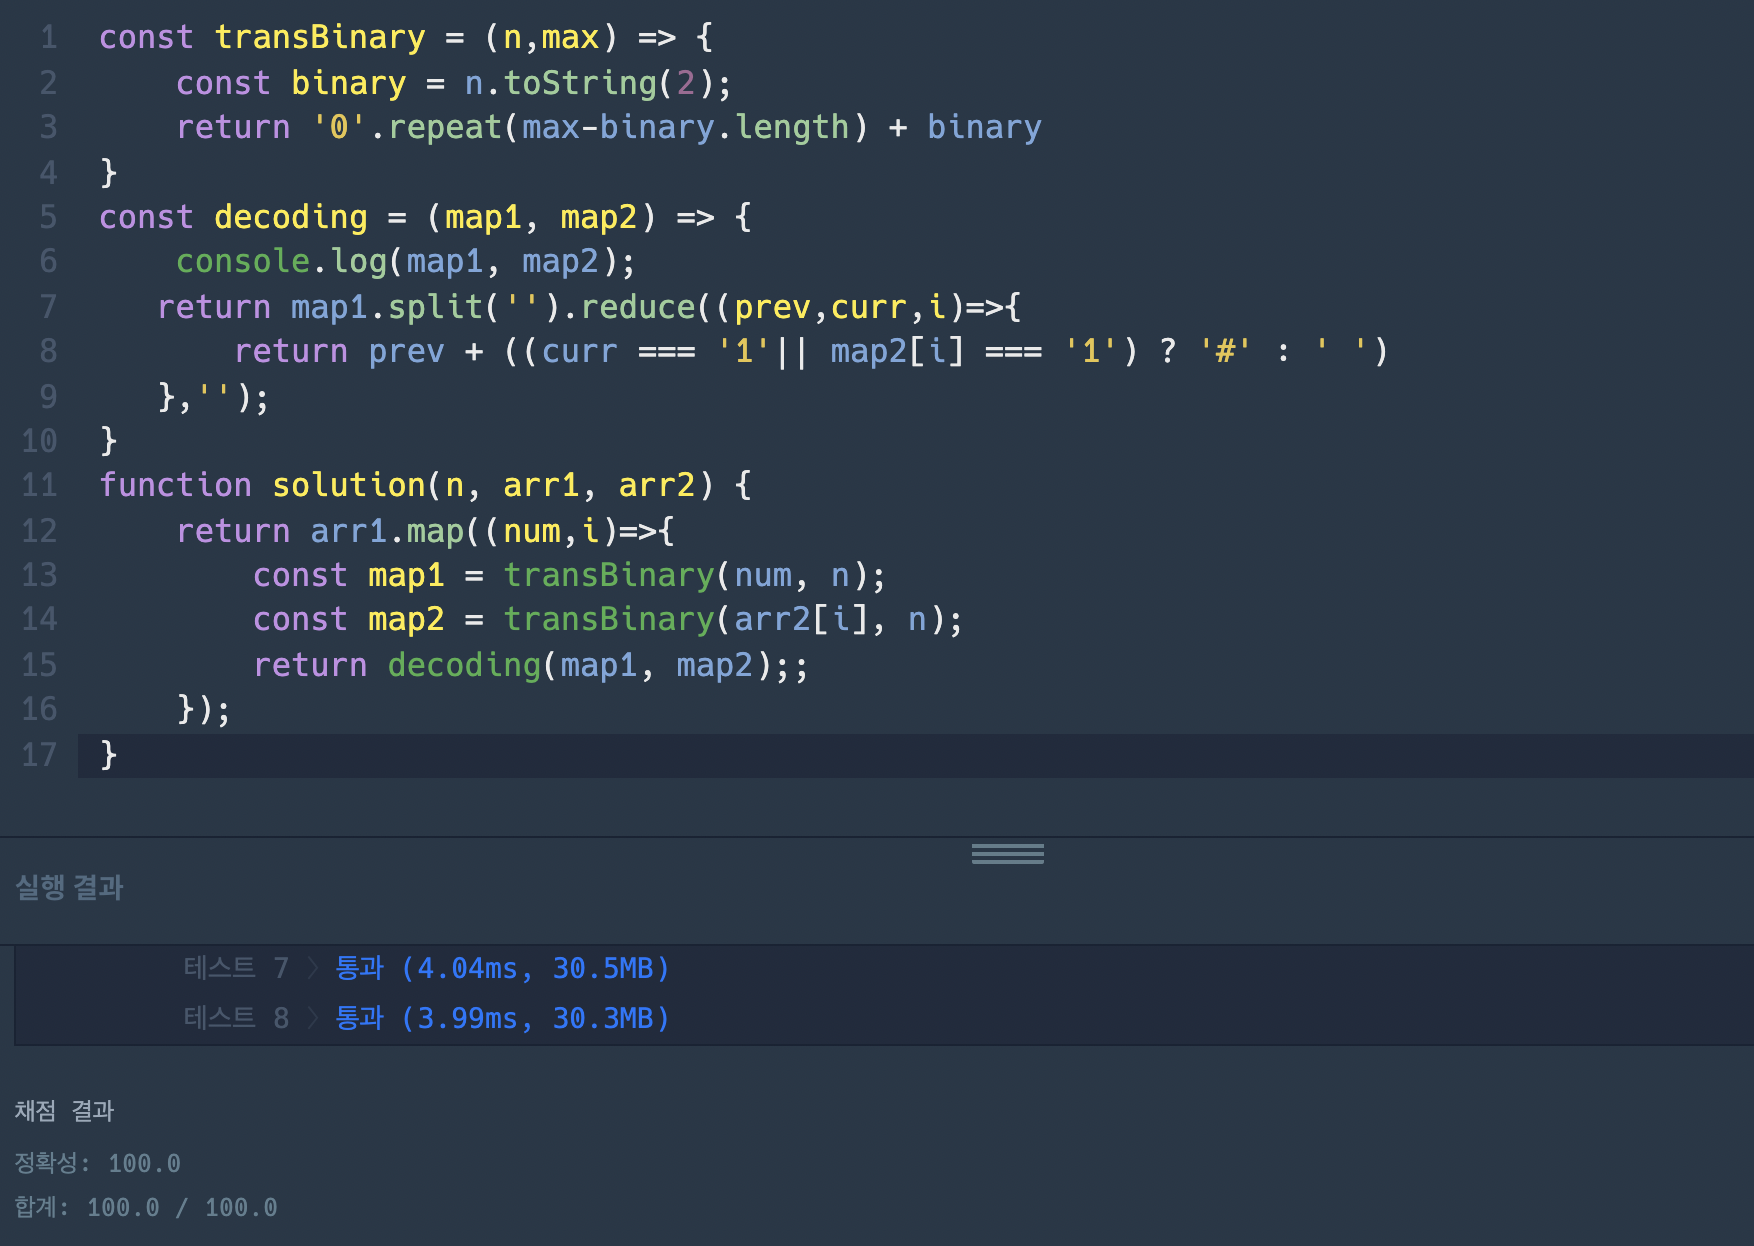Click the map1 constant on line 13

point(406,575)
